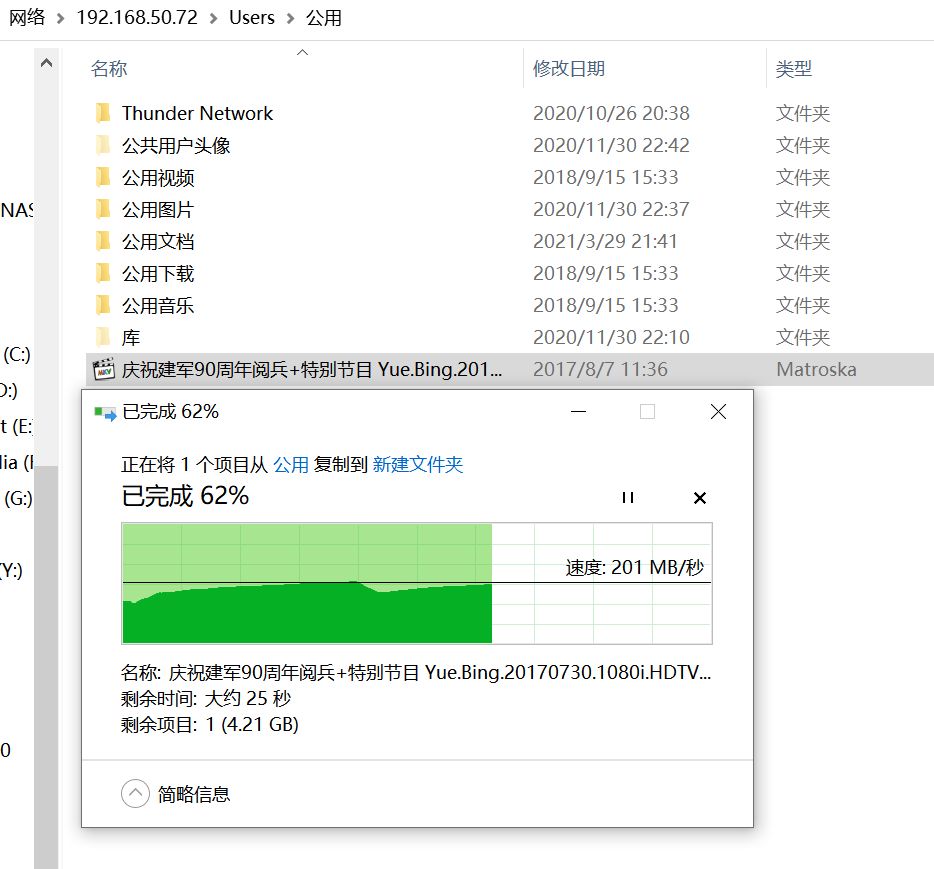Navigate to Users in the address breadcrumb

click(251, 18)
